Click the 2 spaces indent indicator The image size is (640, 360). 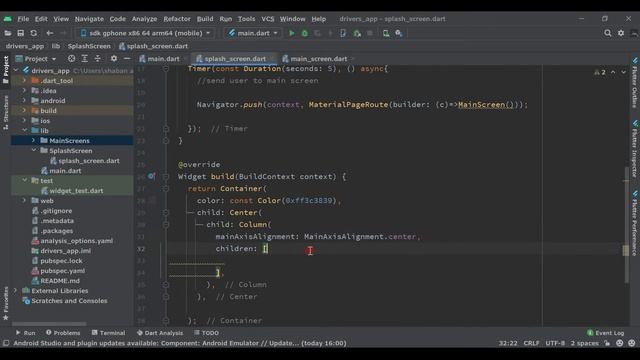click(x=584, y=343)
